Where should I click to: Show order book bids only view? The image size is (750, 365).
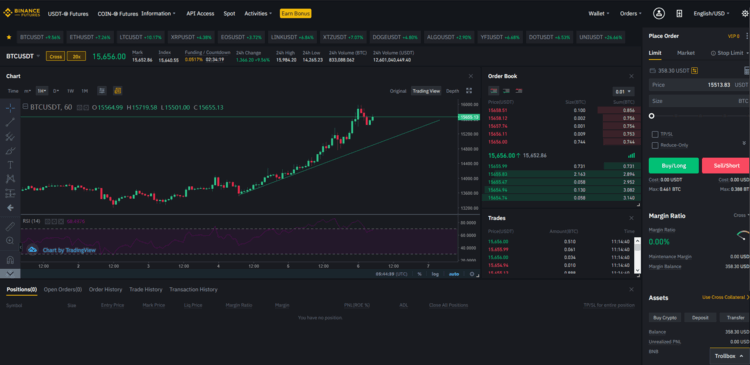click(506, 91)
